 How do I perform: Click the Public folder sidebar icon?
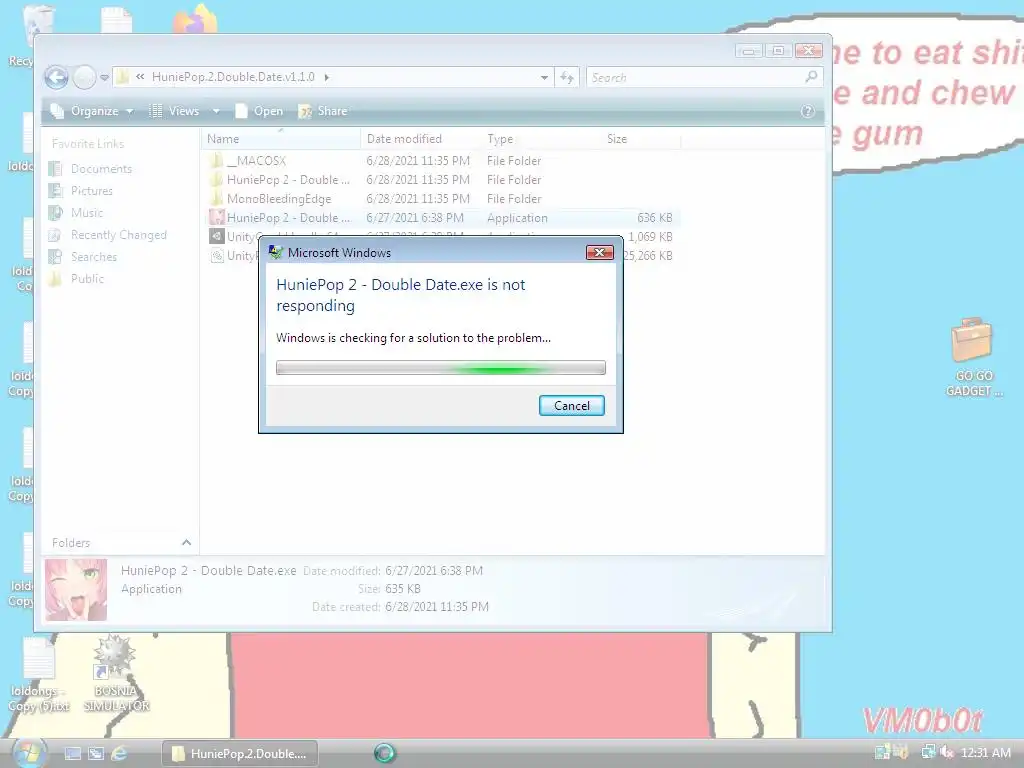click(56, 279)
